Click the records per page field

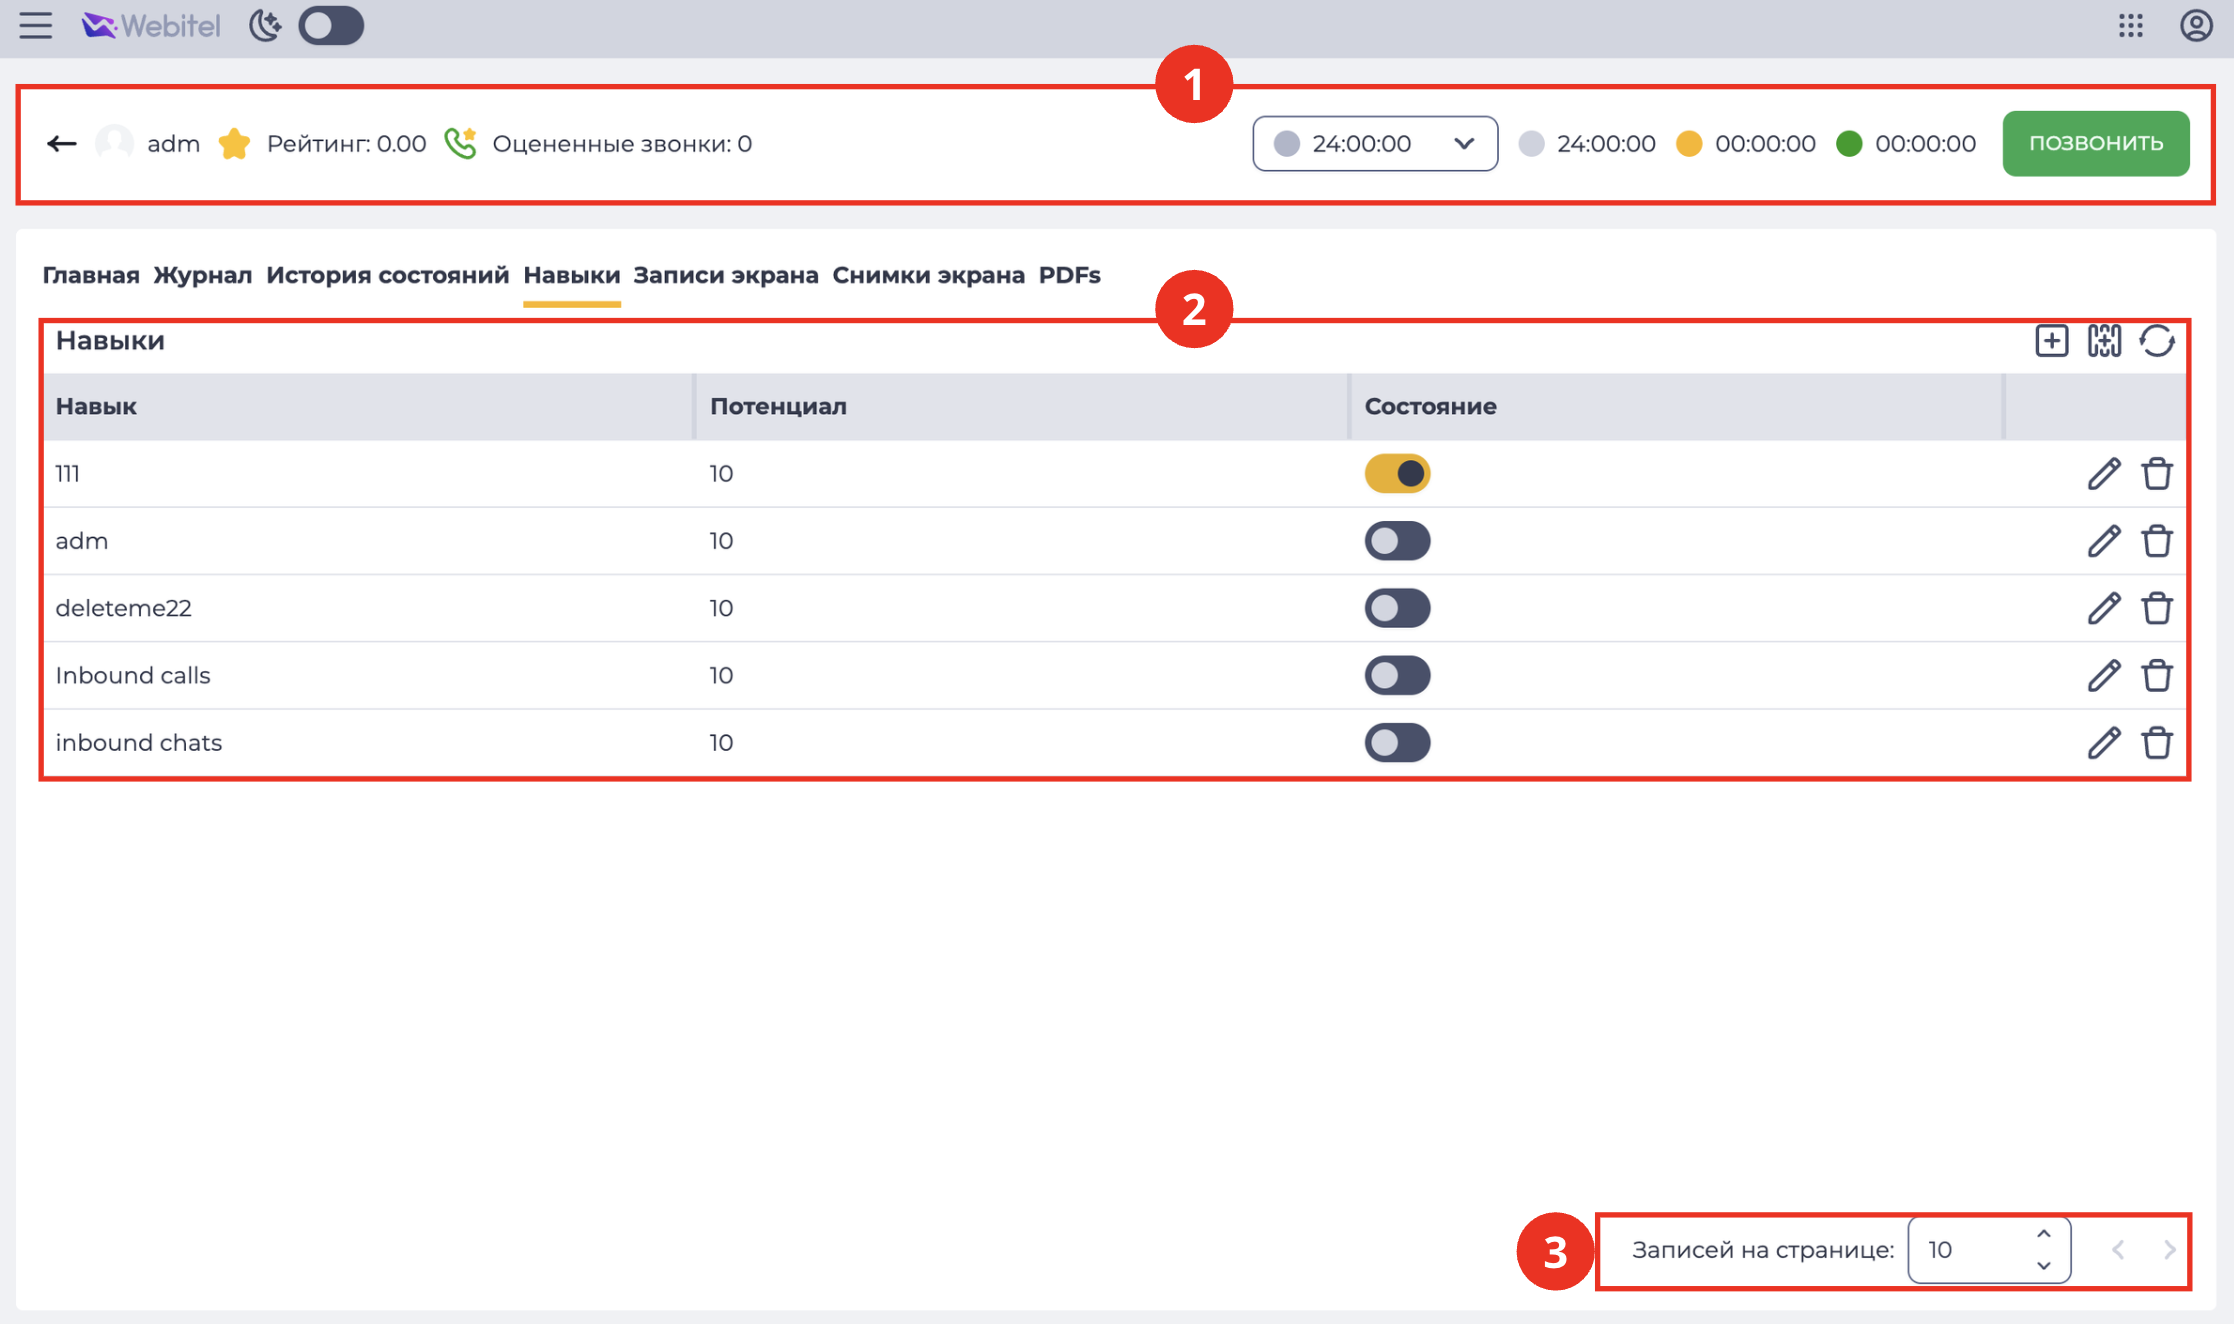click(x=1988, y=1250)
